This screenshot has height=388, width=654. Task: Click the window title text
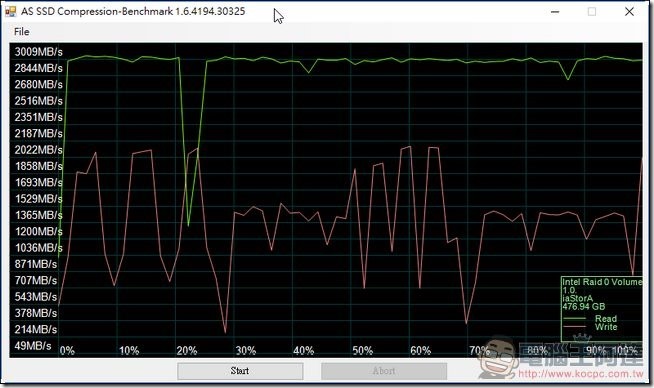pos(133,11)
